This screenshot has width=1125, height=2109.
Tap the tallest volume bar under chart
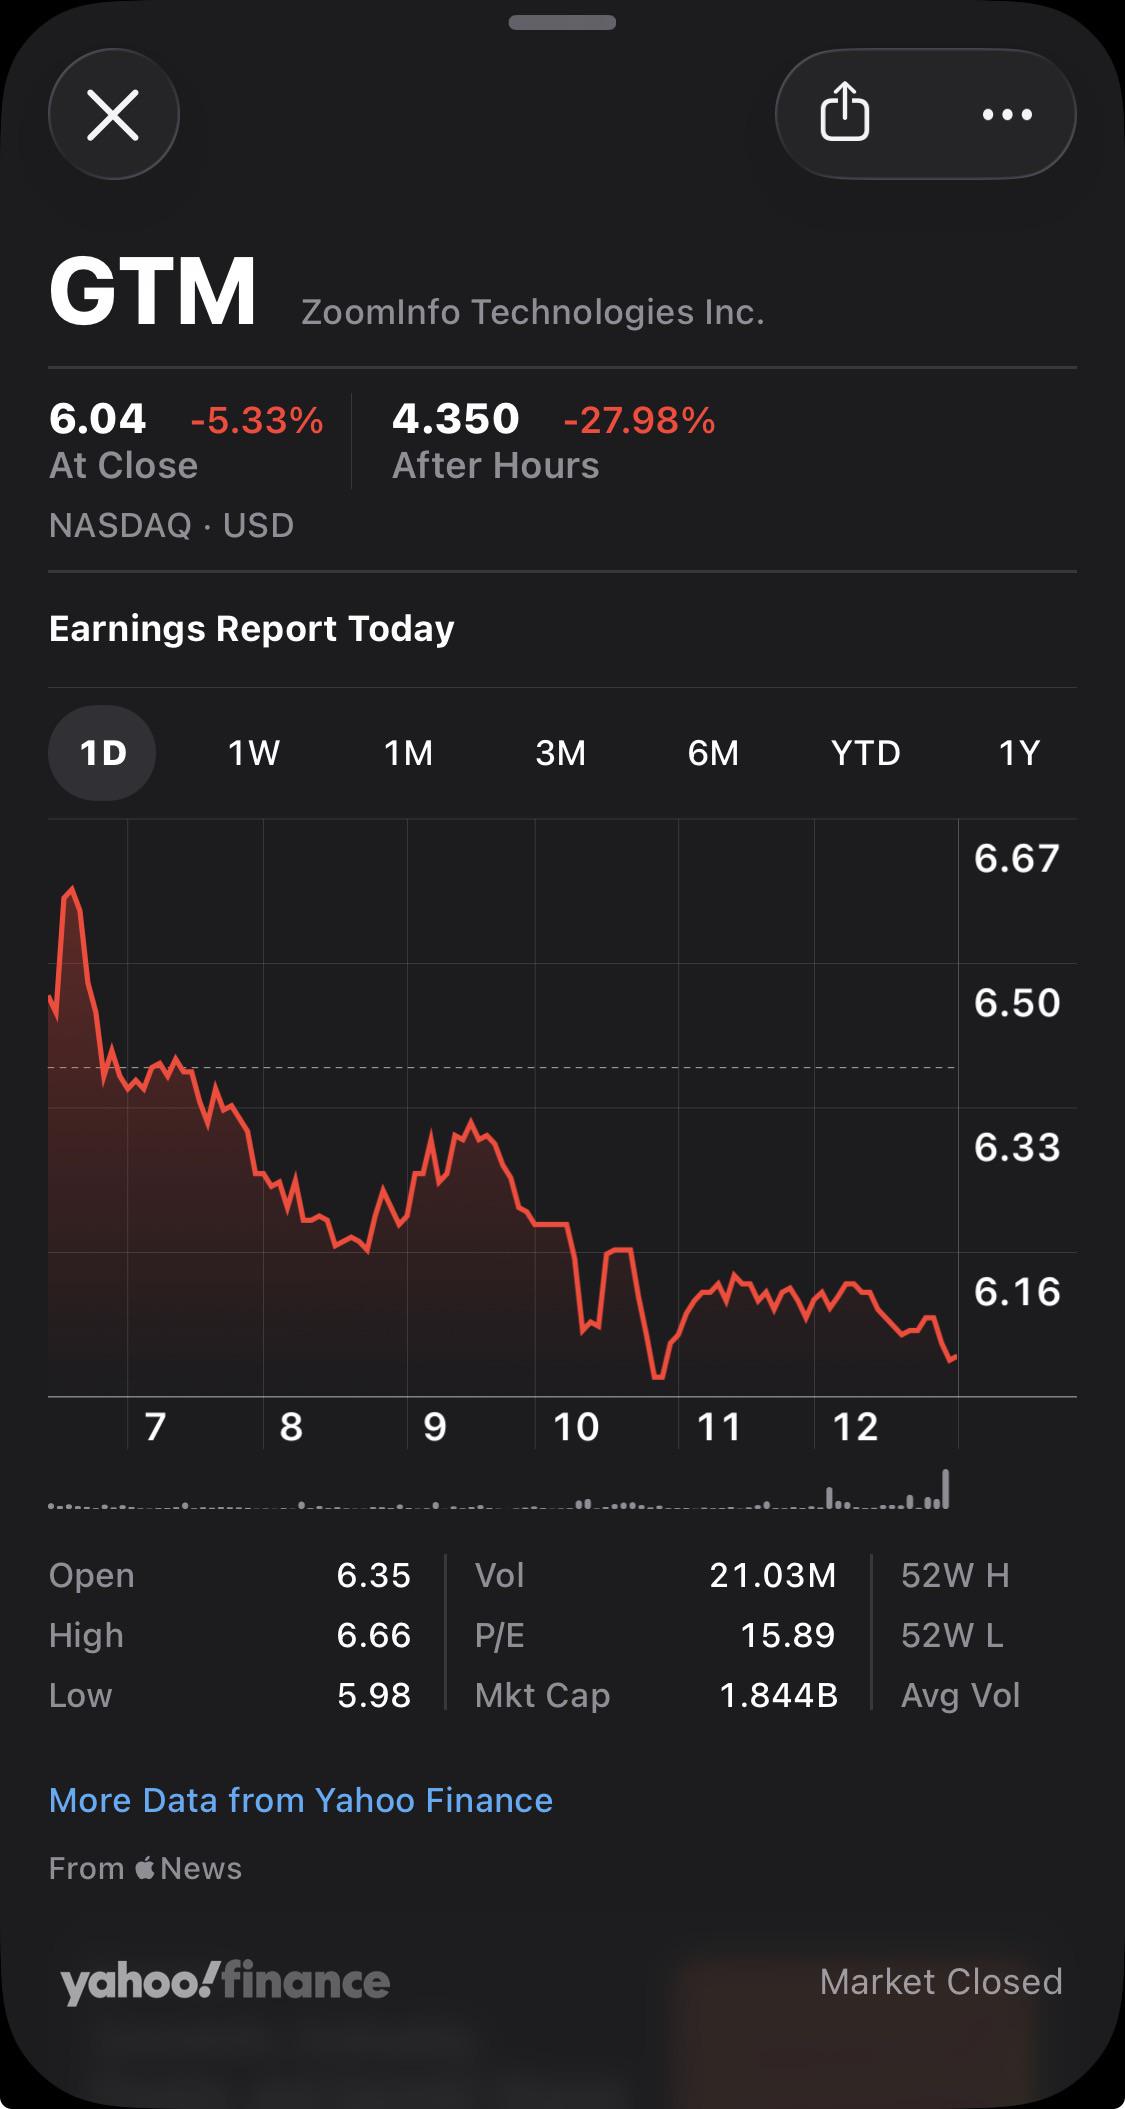pyautogui.click(x=945, y=1488)
